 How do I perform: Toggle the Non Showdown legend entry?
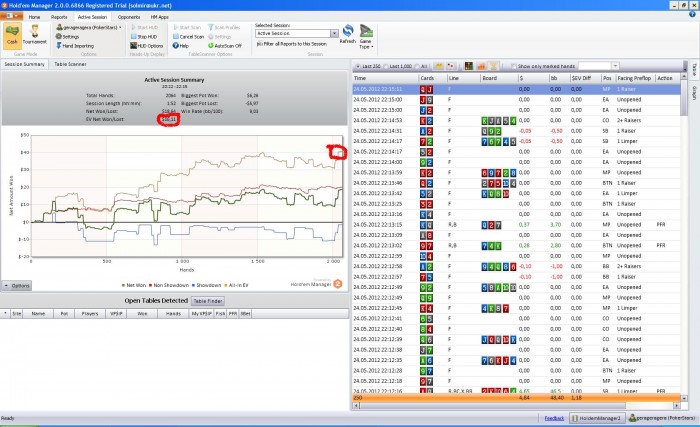point(169,285)
